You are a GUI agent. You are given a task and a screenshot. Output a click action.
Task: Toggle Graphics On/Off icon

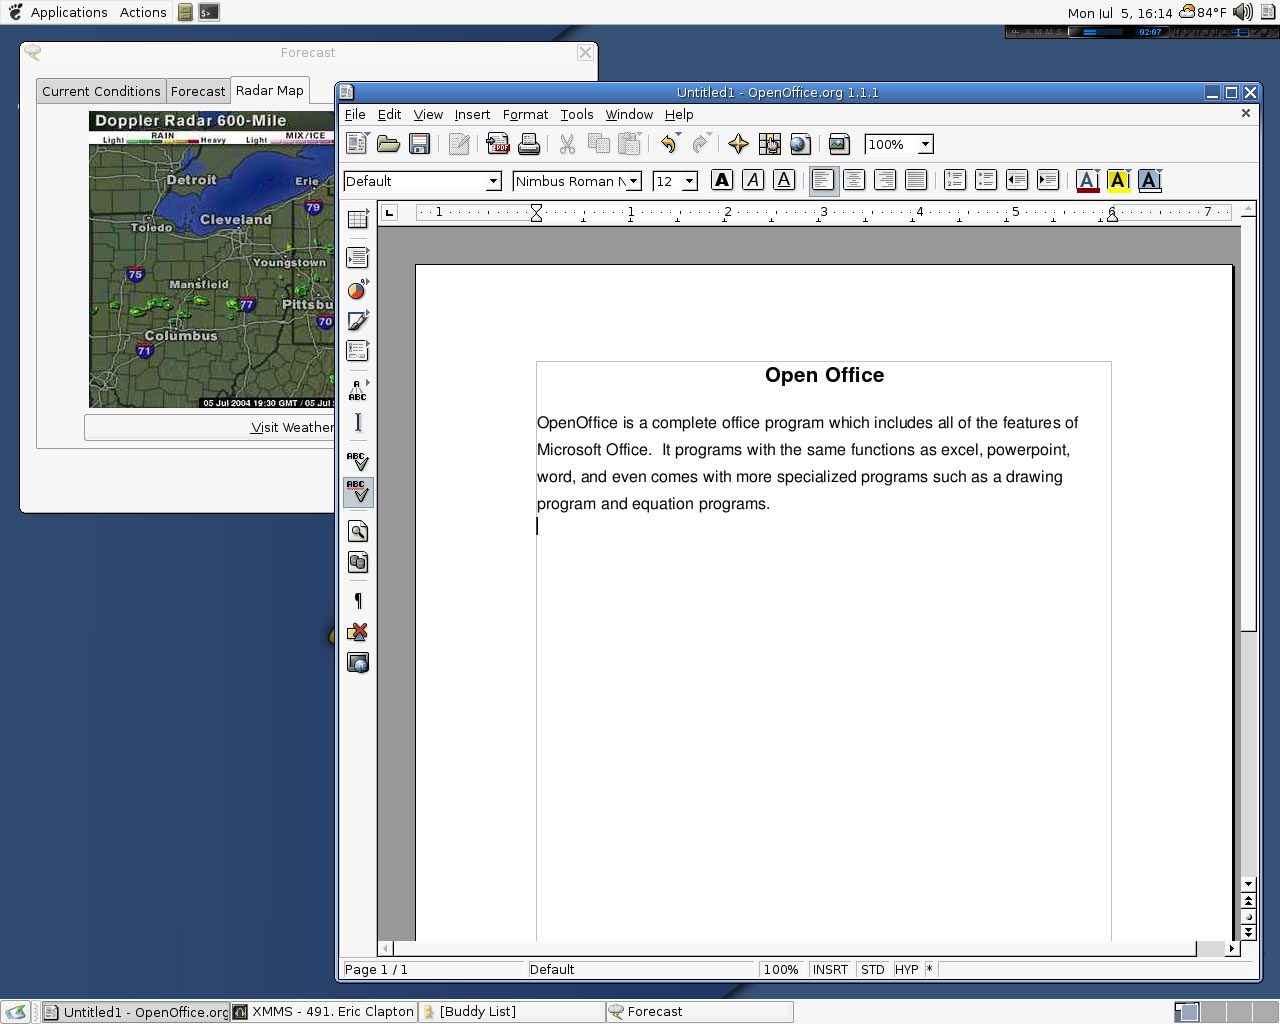[x=358, y=632]
